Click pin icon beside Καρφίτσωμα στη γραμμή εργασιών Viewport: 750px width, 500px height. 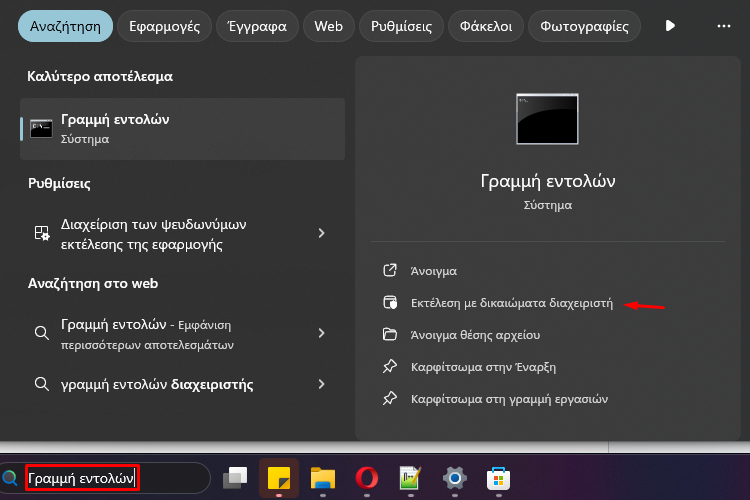pyautogui.click(x=390, y=398)
